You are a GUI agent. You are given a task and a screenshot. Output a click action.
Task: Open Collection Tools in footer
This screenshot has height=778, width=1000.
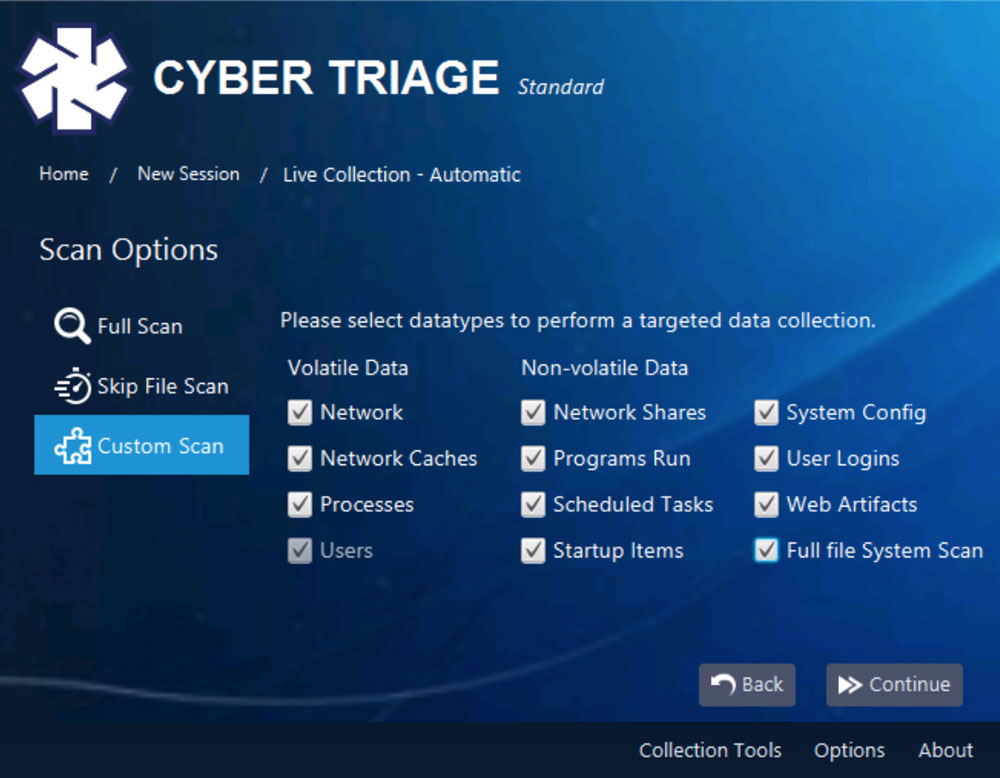coord(710,750)
